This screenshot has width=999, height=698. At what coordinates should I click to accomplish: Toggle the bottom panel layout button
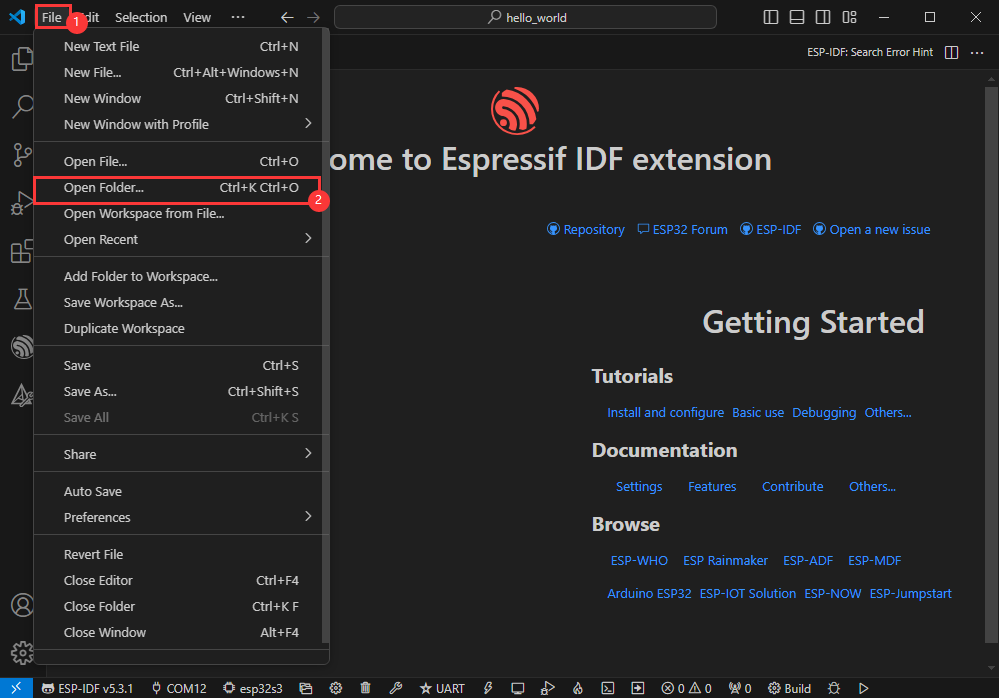(x=797, y=17)
